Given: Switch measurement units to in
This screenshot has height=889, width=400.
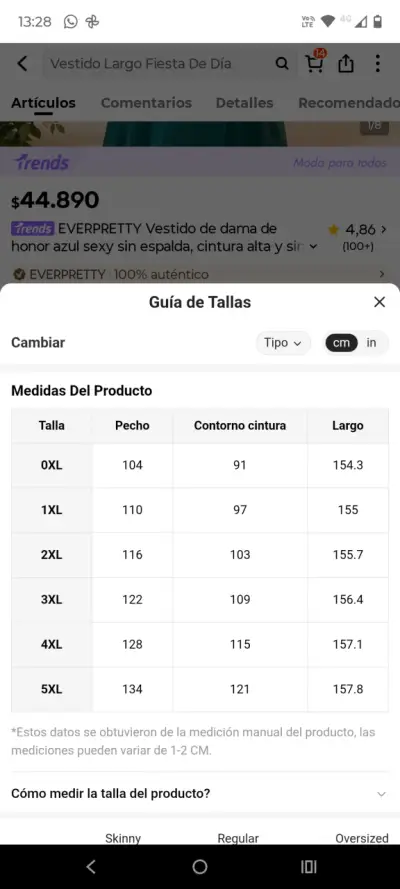Looking at the screenshot, I should point(371,343).
